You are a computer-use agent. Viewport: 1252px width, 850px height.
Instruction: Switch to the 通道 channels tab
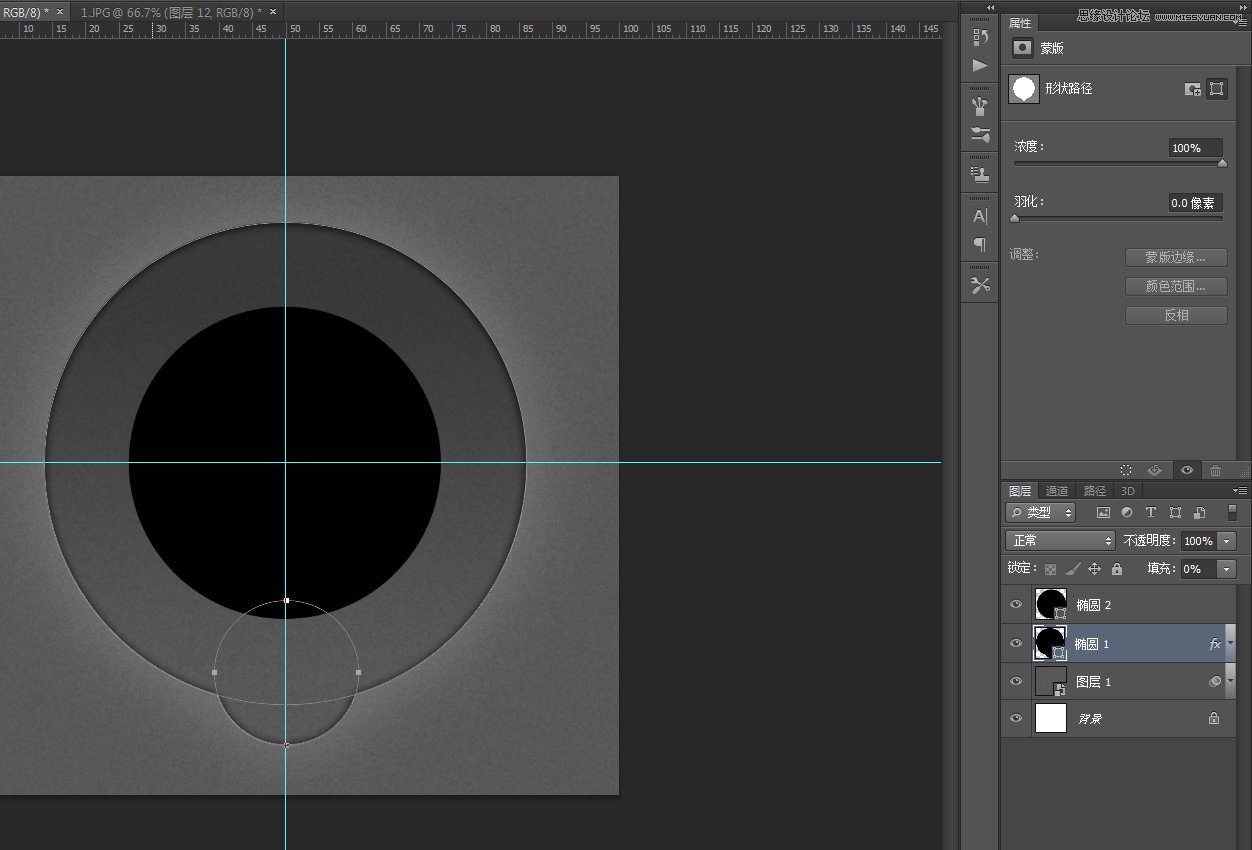pyautogui.click(x=1057, y=491)
